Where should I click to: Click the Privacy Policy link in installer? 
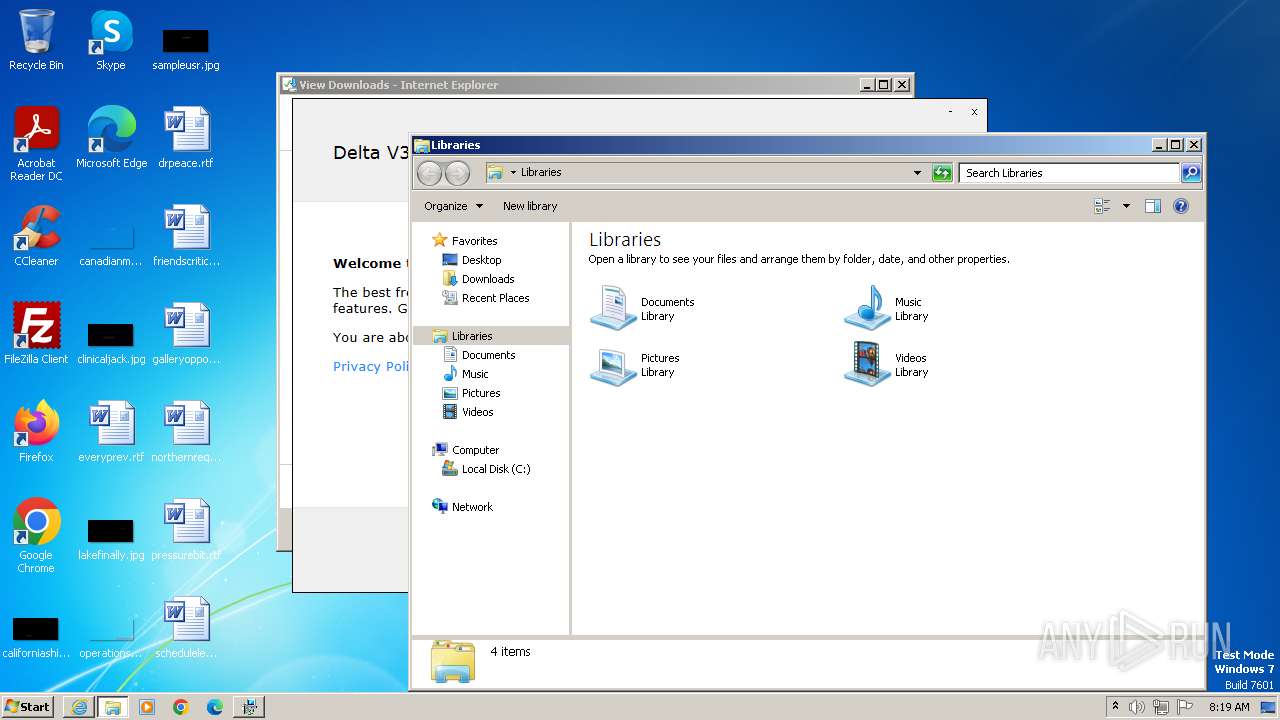pos(371,367)
